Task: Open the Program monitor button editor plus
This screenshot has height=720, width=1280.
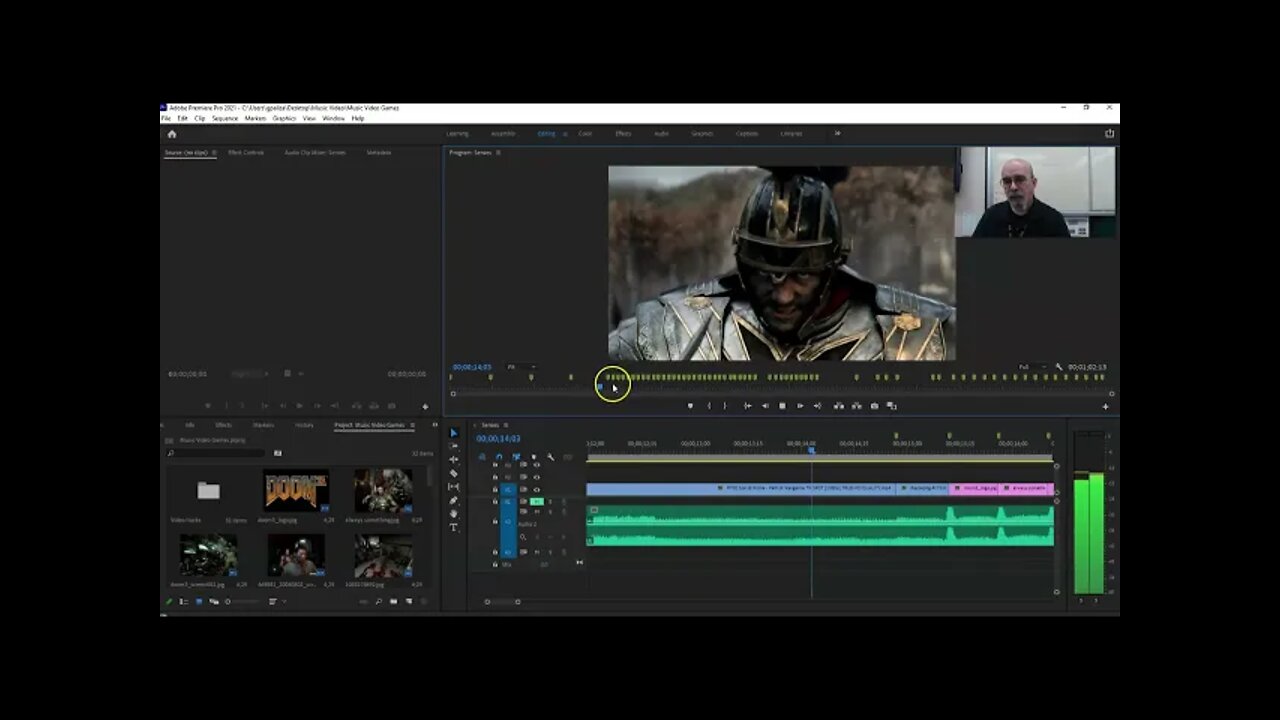Action: coord(1105,407)
